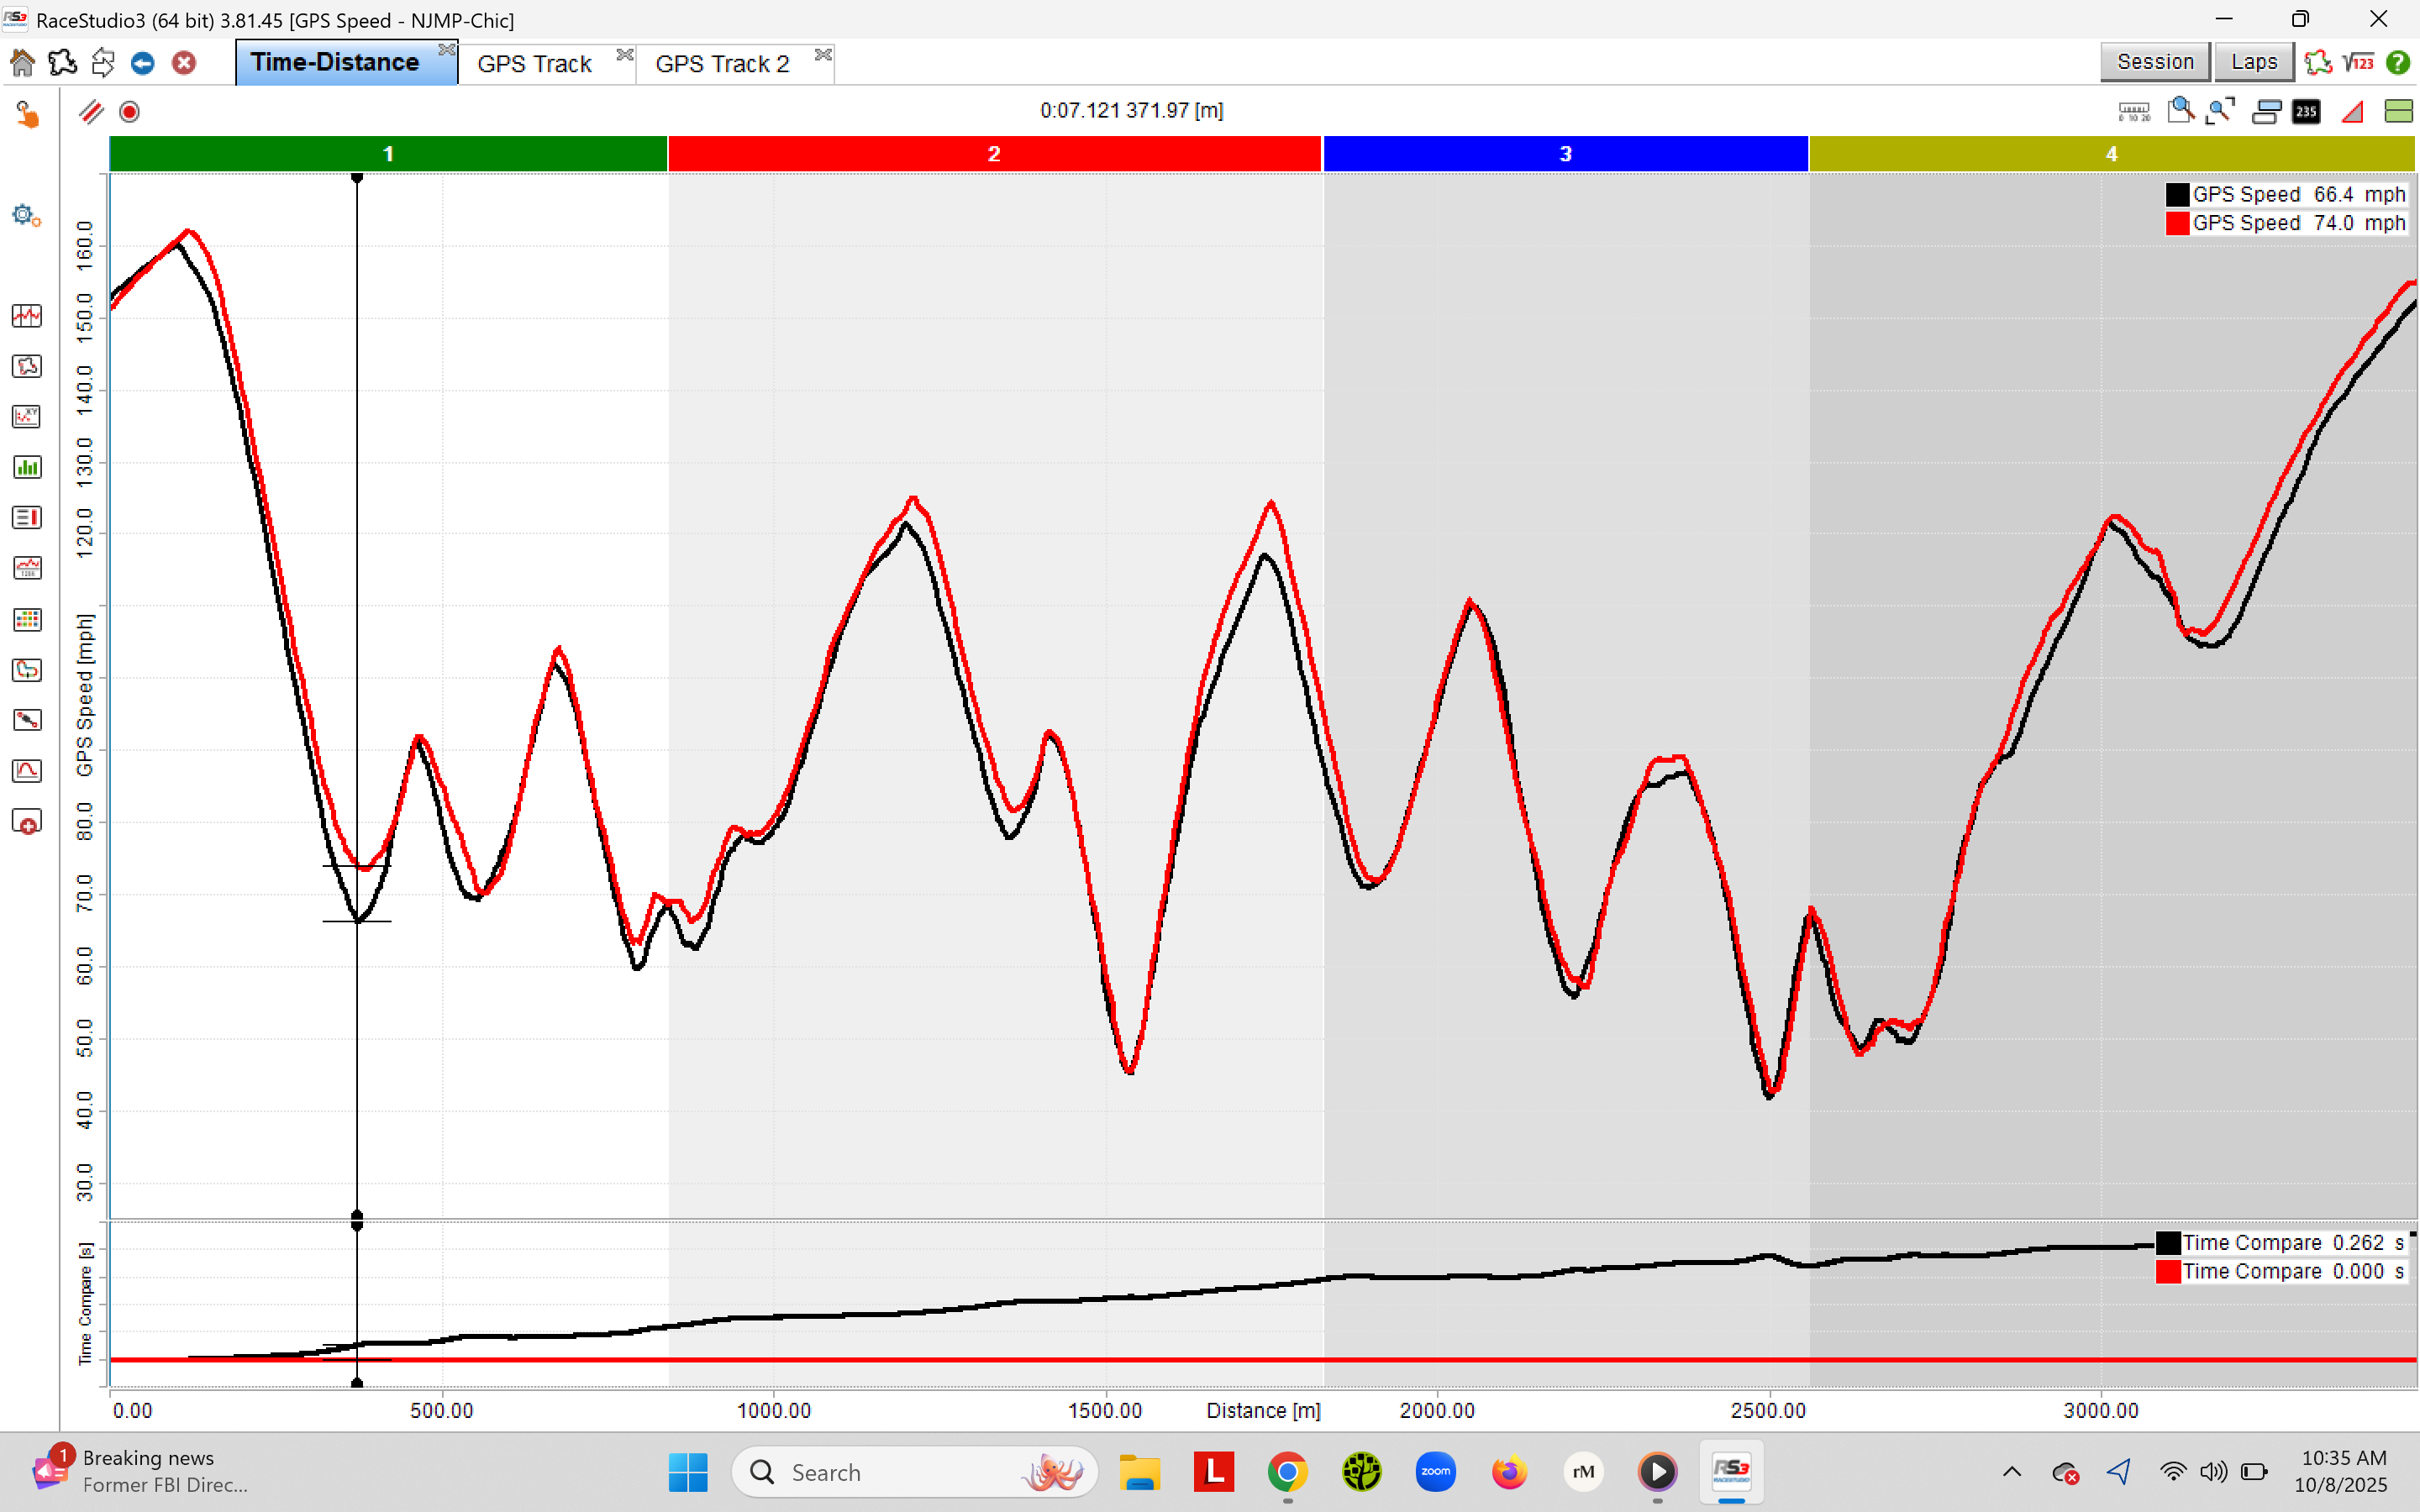Open XY scatter plot view in sidebar

pyautogui.click(x=27, y=417)
